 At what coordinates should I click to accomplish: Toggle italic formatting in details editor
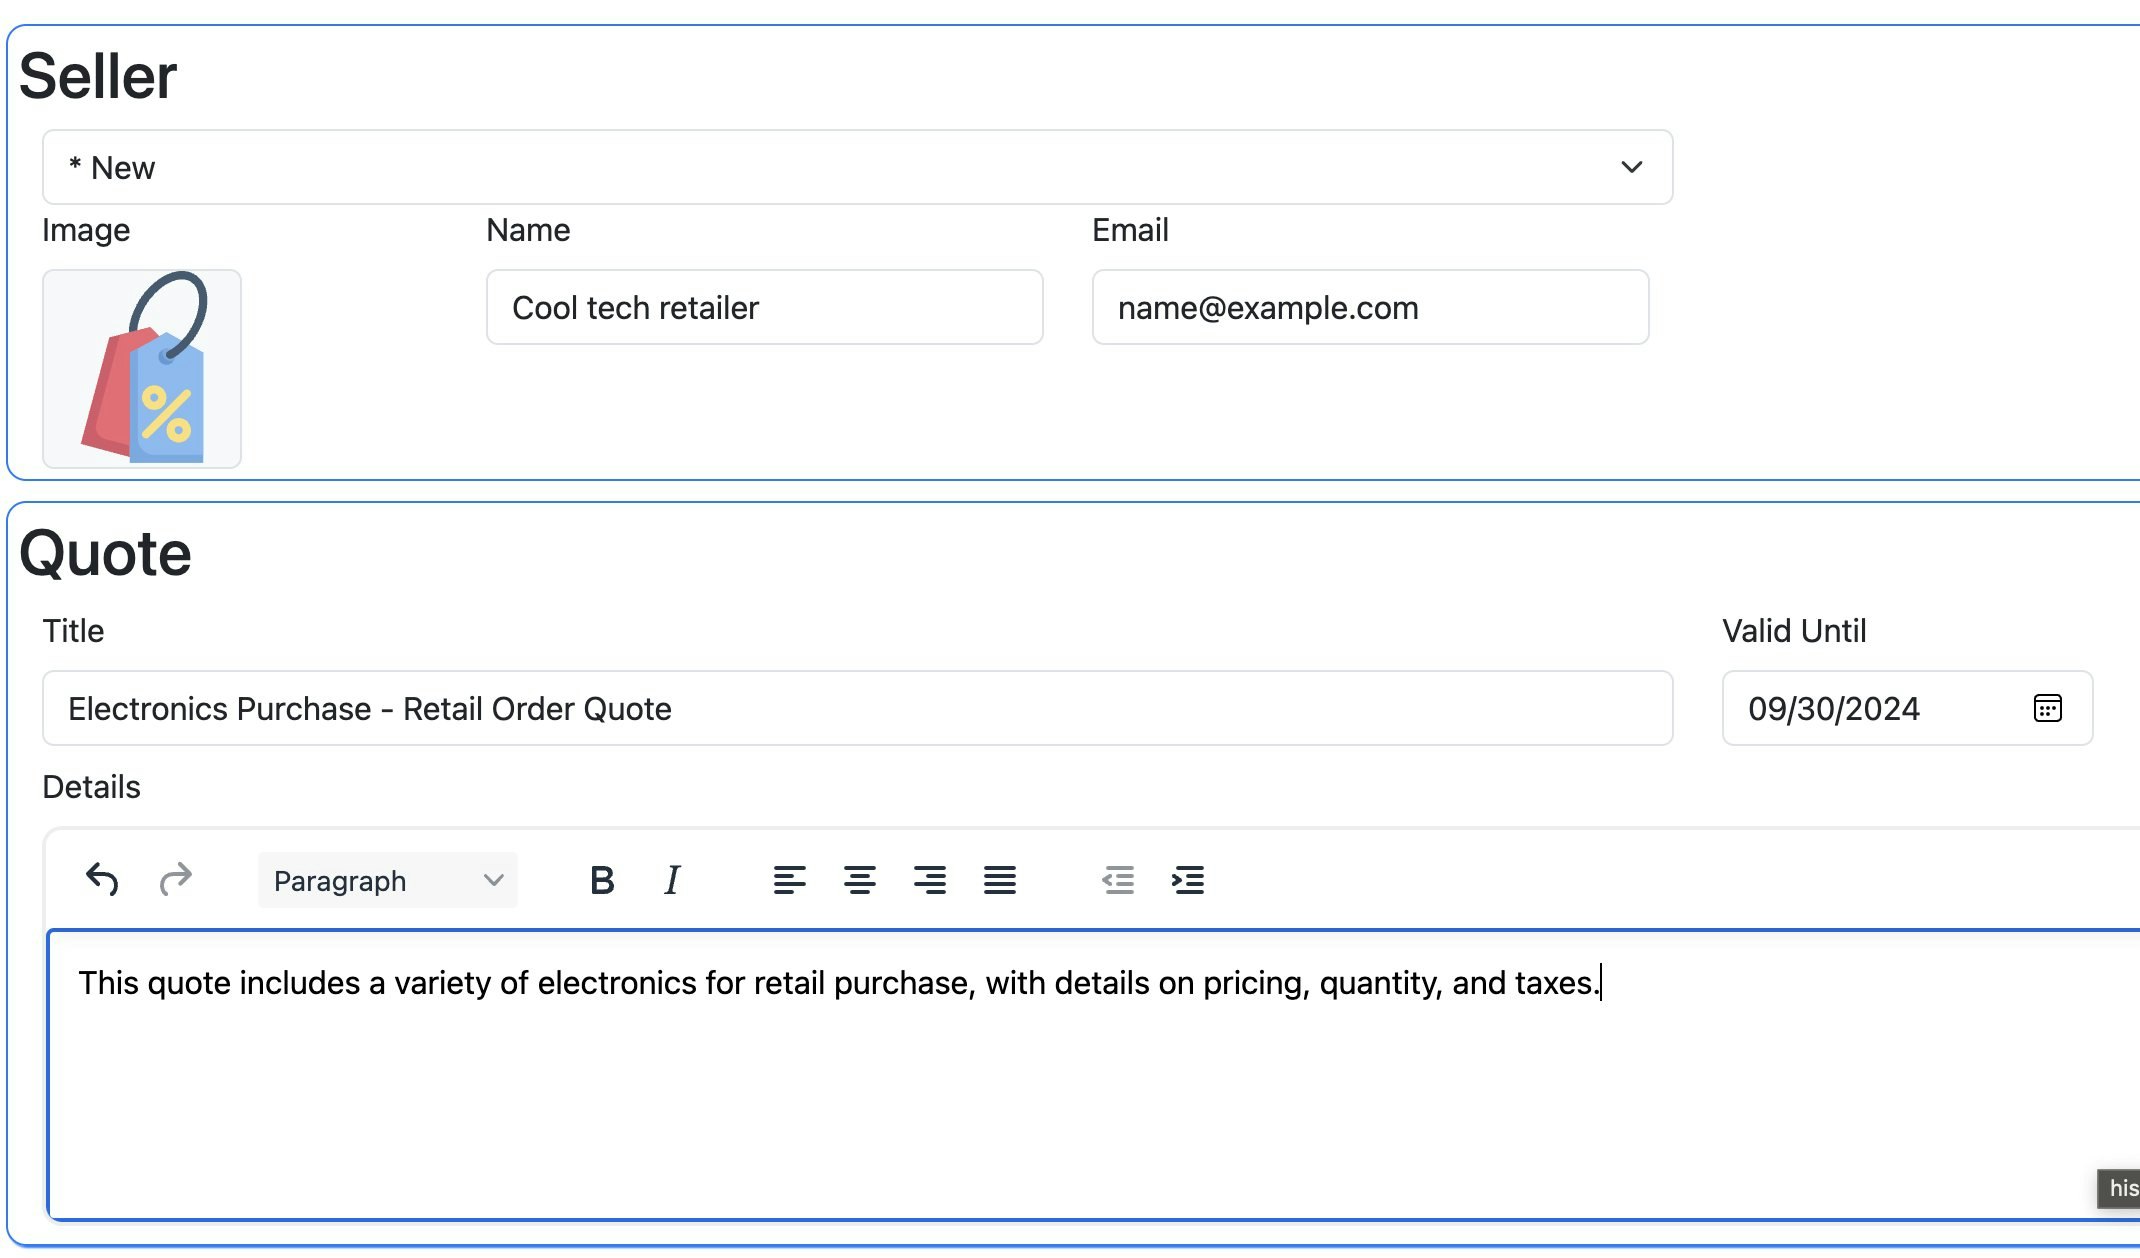(672, 880)
